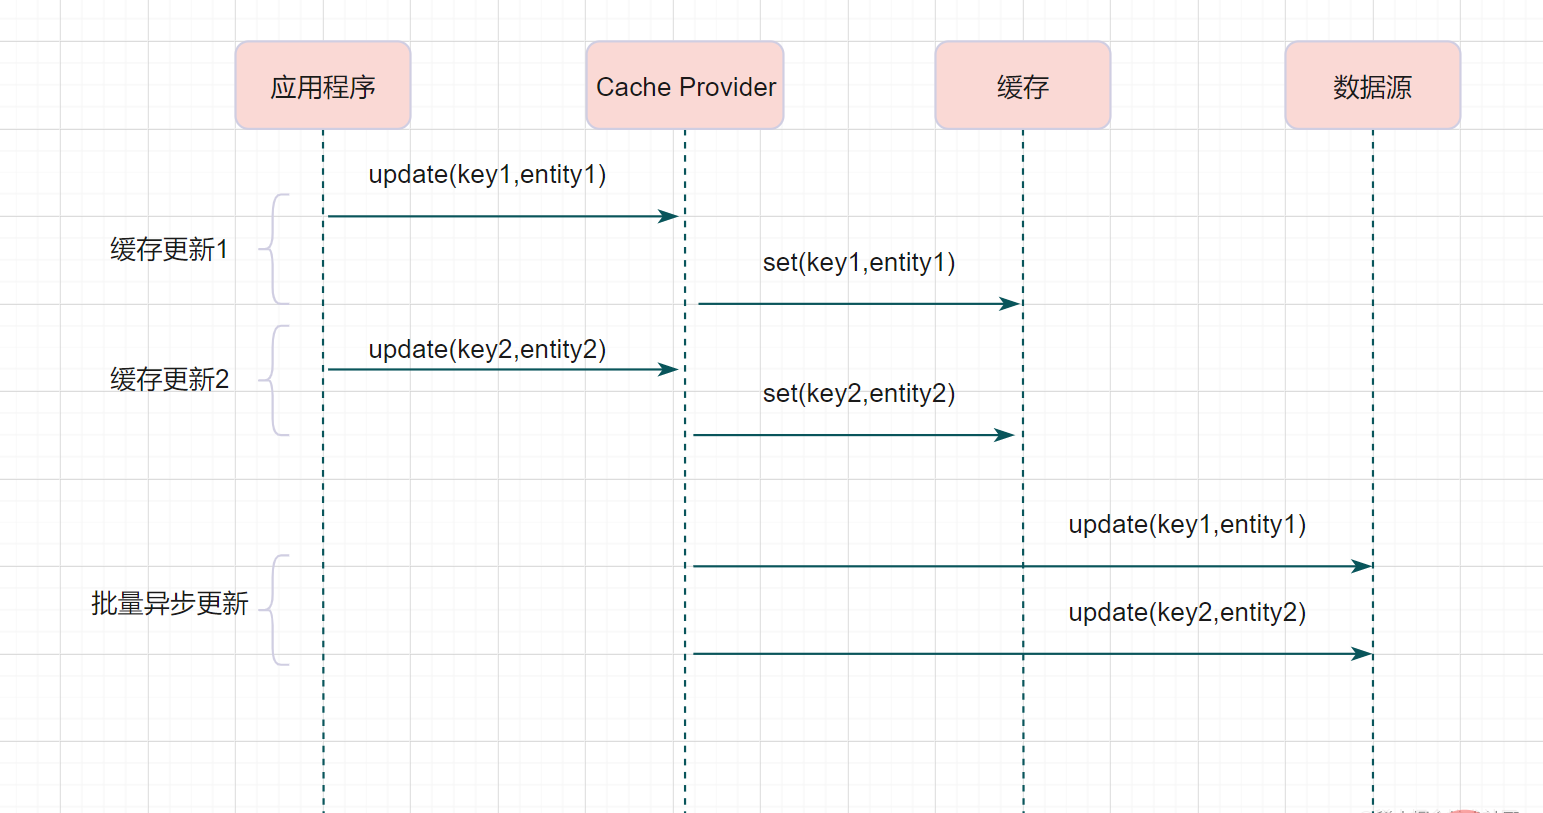Select the 应用程序 lifeline box

323,85
